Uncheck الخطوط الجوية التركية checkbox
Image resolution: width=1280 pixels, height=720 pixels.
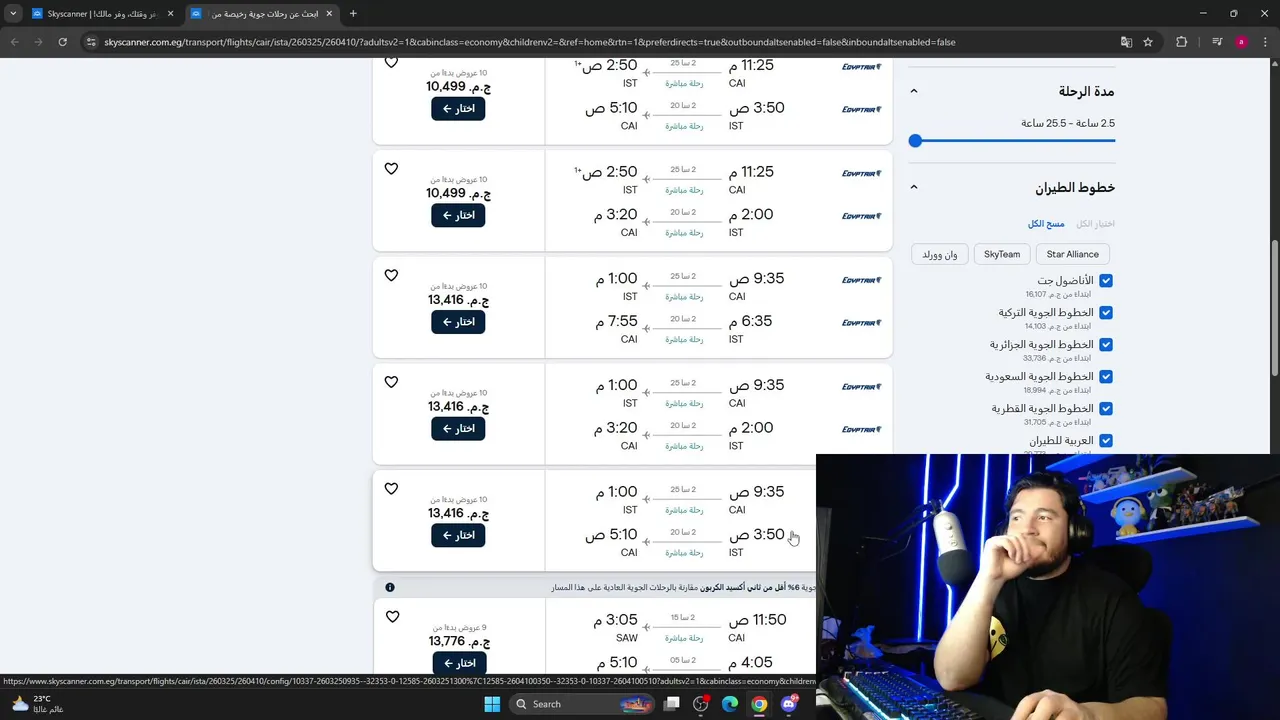point(1106,313)
